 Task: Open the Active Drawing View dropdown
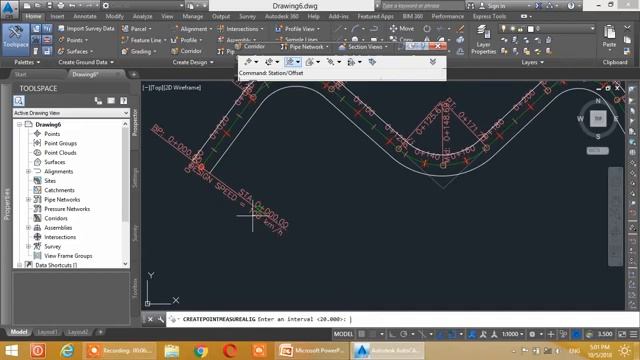pyautogui.click(x=71, y=113)
